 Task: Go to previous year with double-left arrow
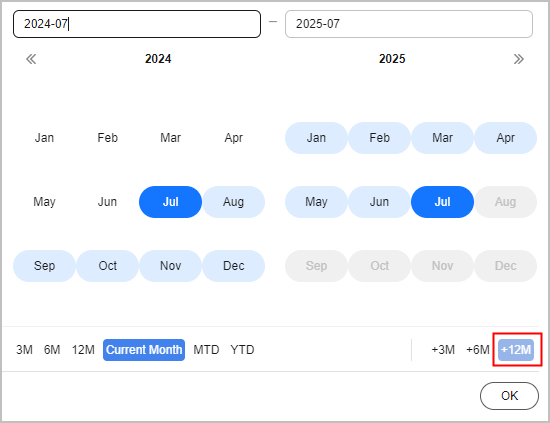[31, 59]
